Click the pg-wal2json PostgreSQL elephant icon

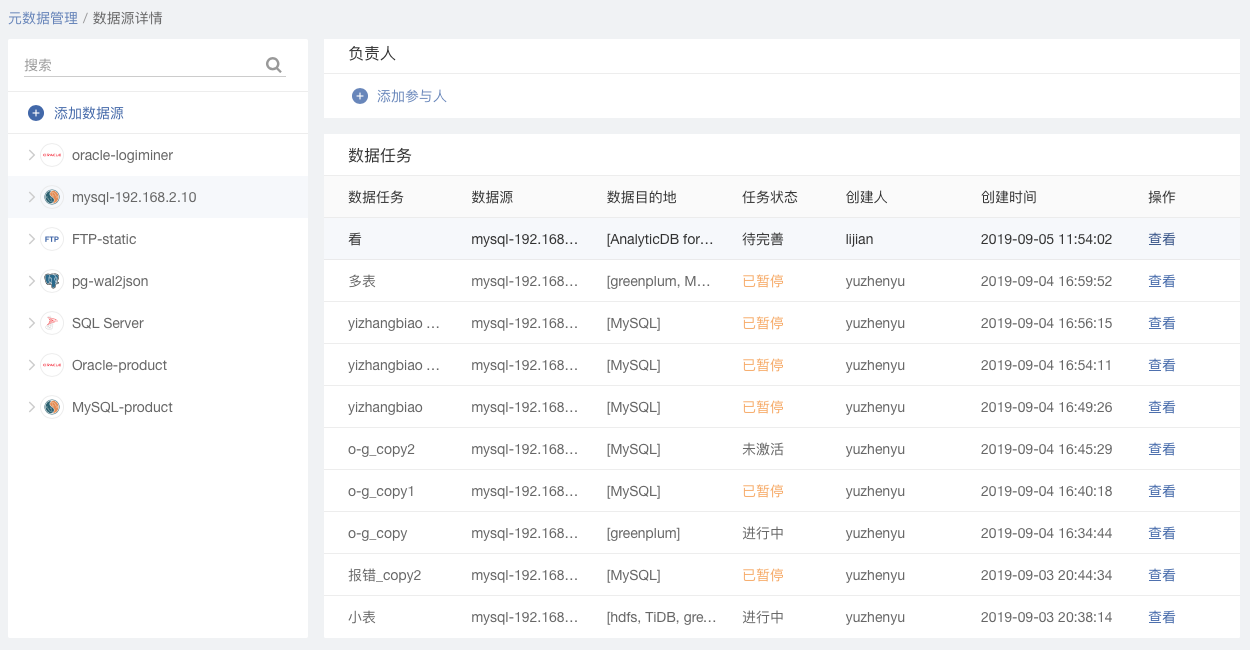(x=52, y=281)
